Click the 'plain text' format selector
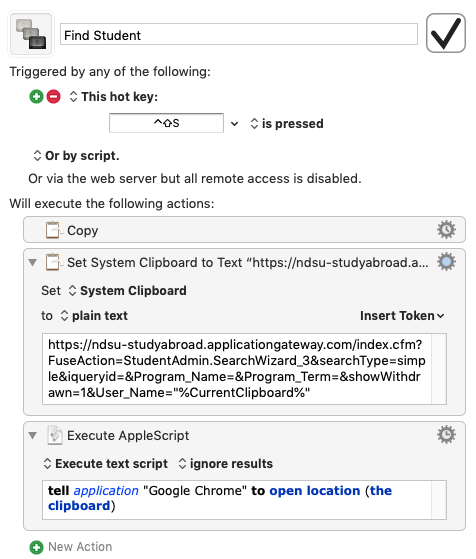Image resolution: width=476 pixels, height=559 pixels. 94,316
